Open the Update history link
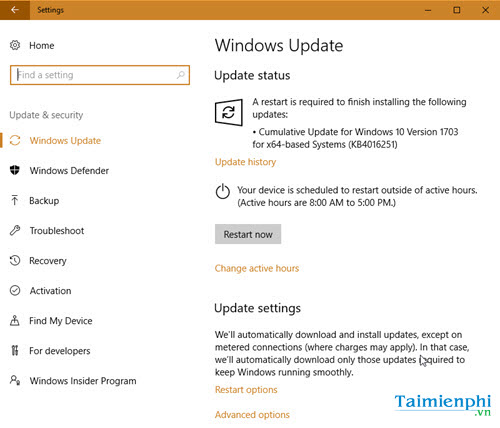 tap(245, 162)
